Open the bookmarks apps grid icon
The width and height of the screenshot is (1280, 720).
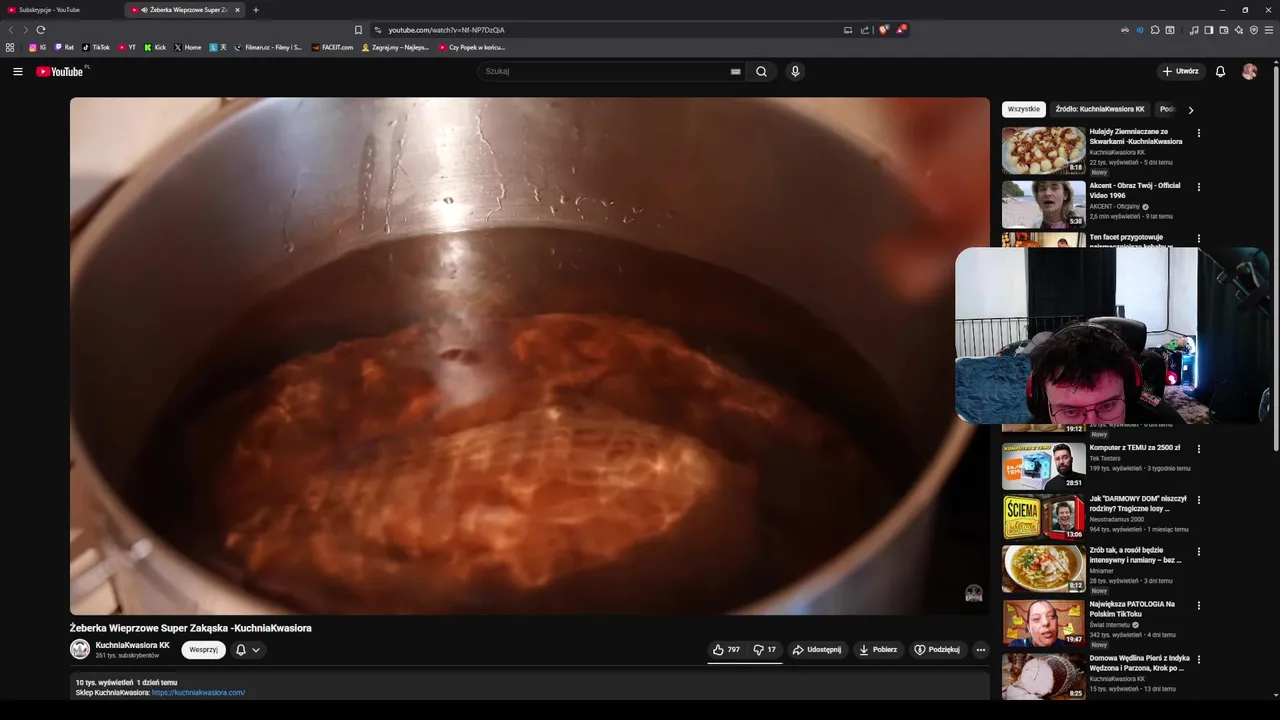point(10,47)
